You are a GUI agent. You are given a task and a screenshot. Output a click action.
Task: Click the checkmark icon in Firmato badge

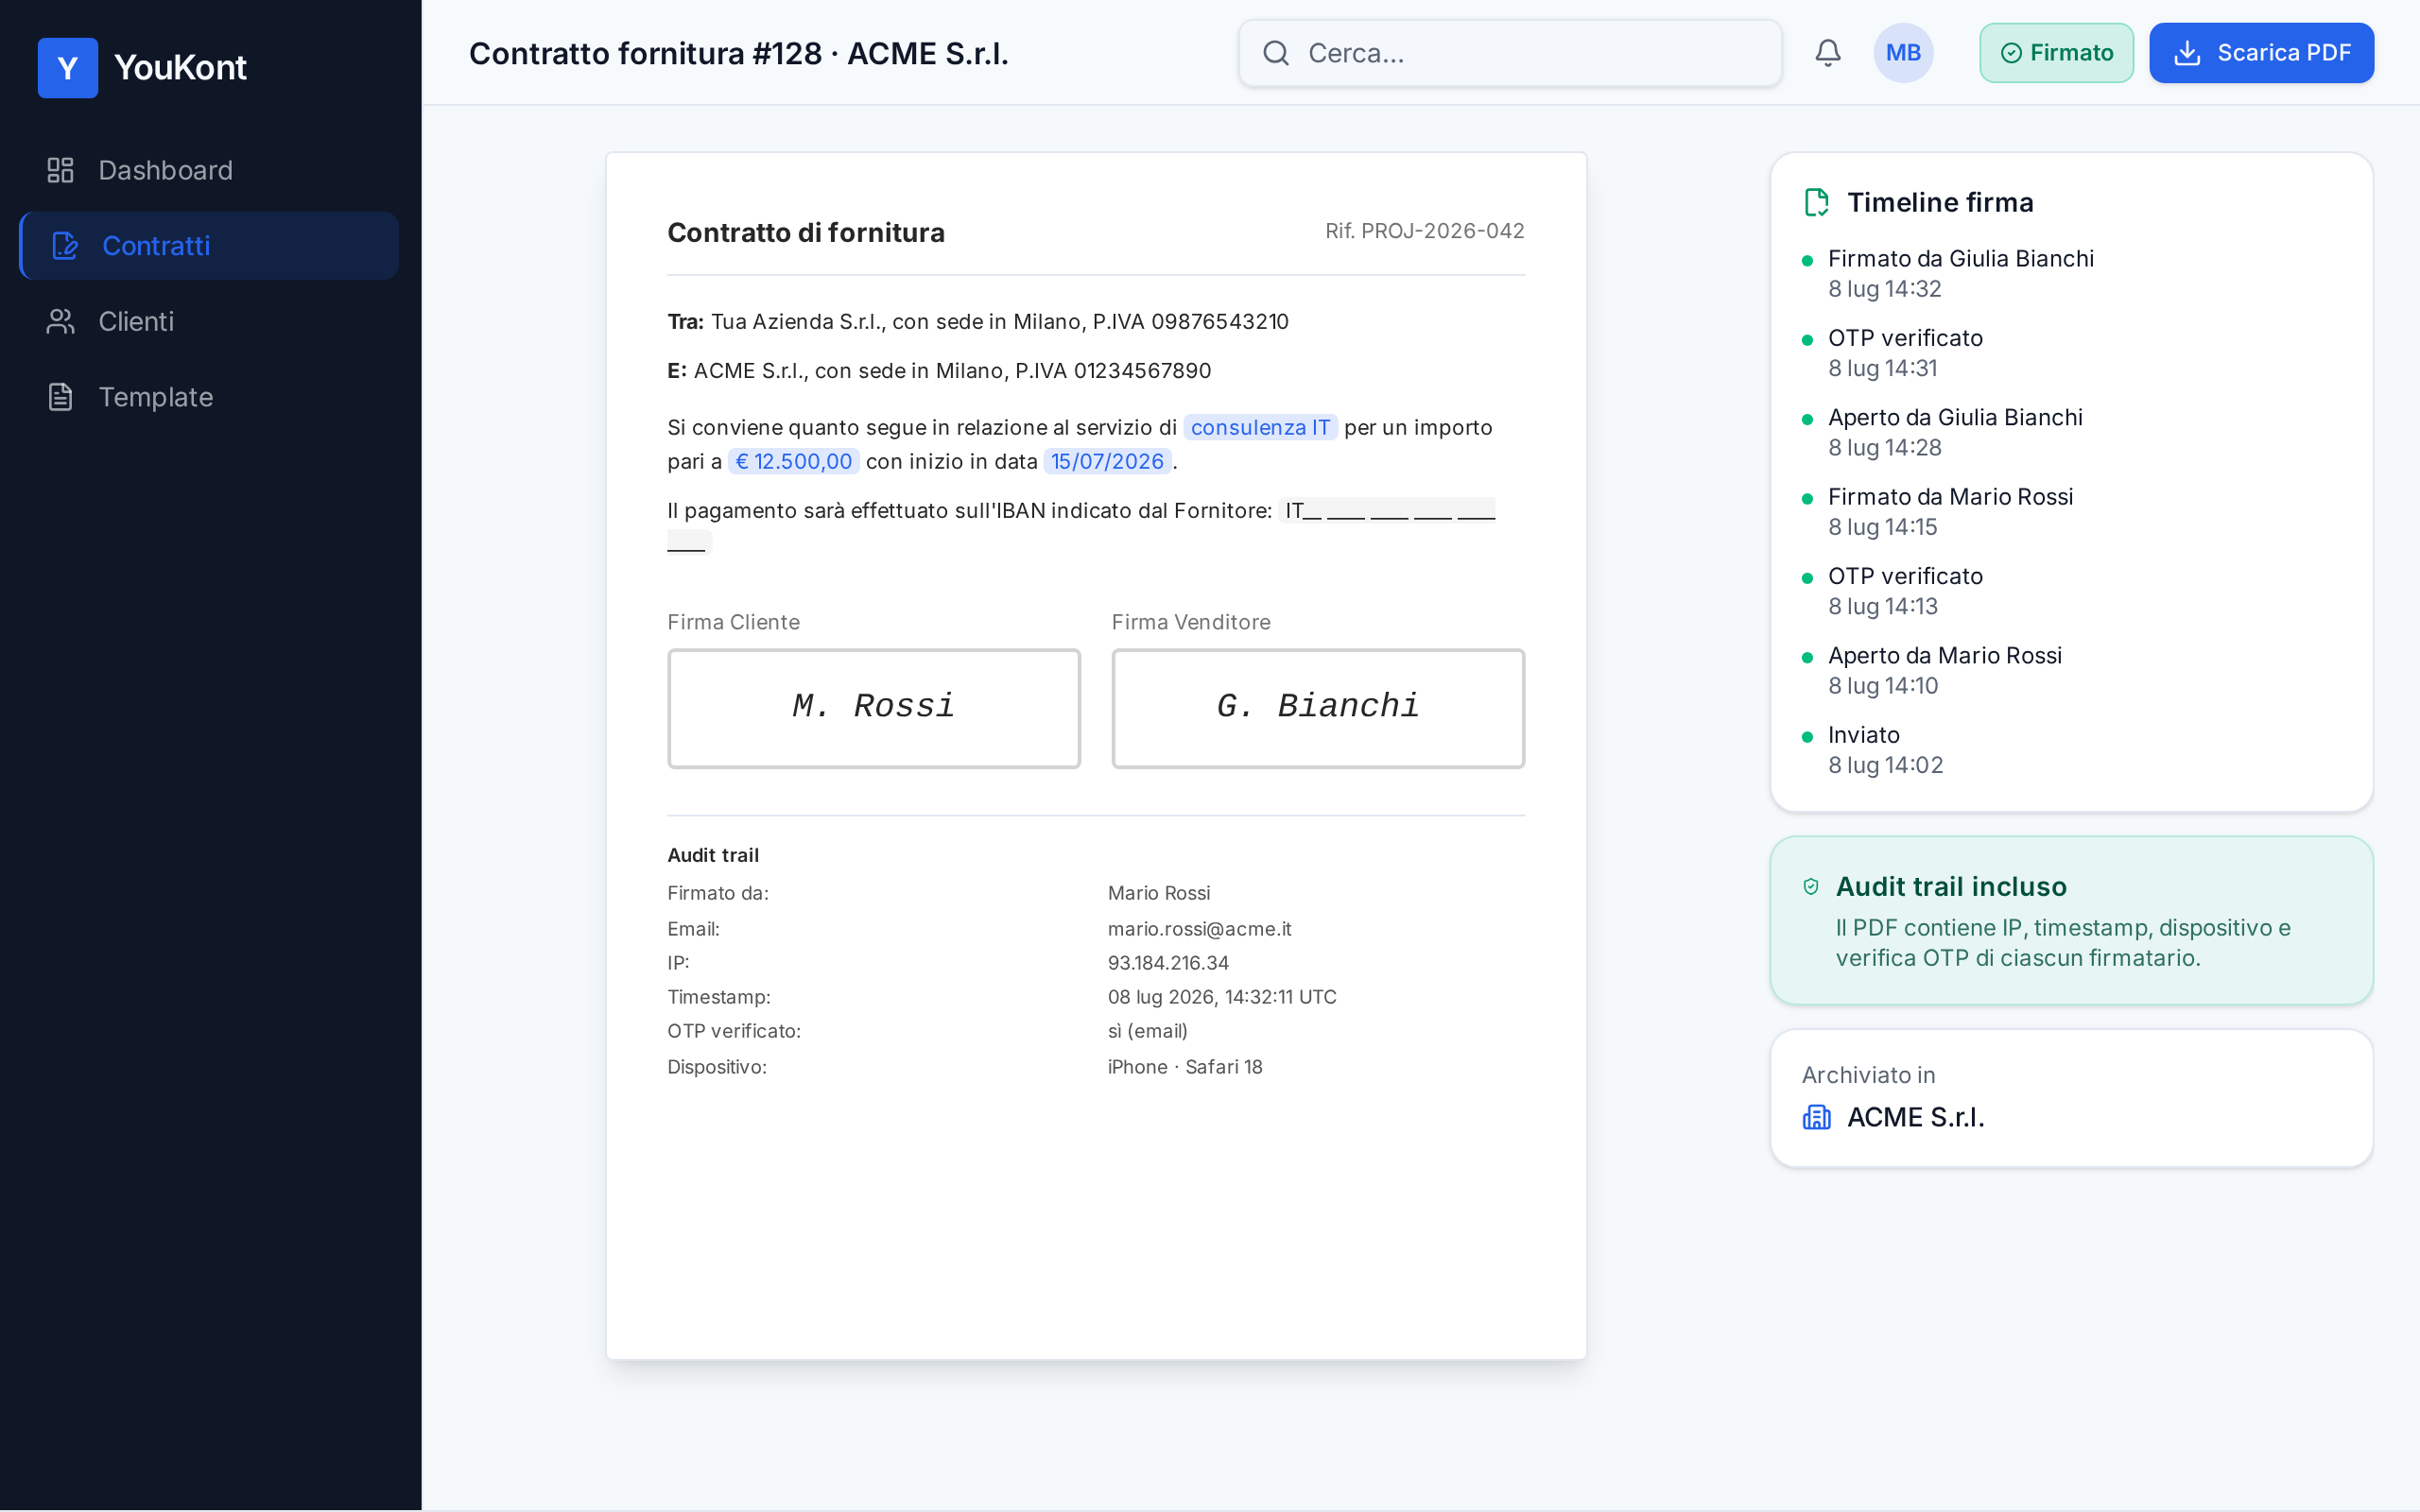coord(2011,53)
